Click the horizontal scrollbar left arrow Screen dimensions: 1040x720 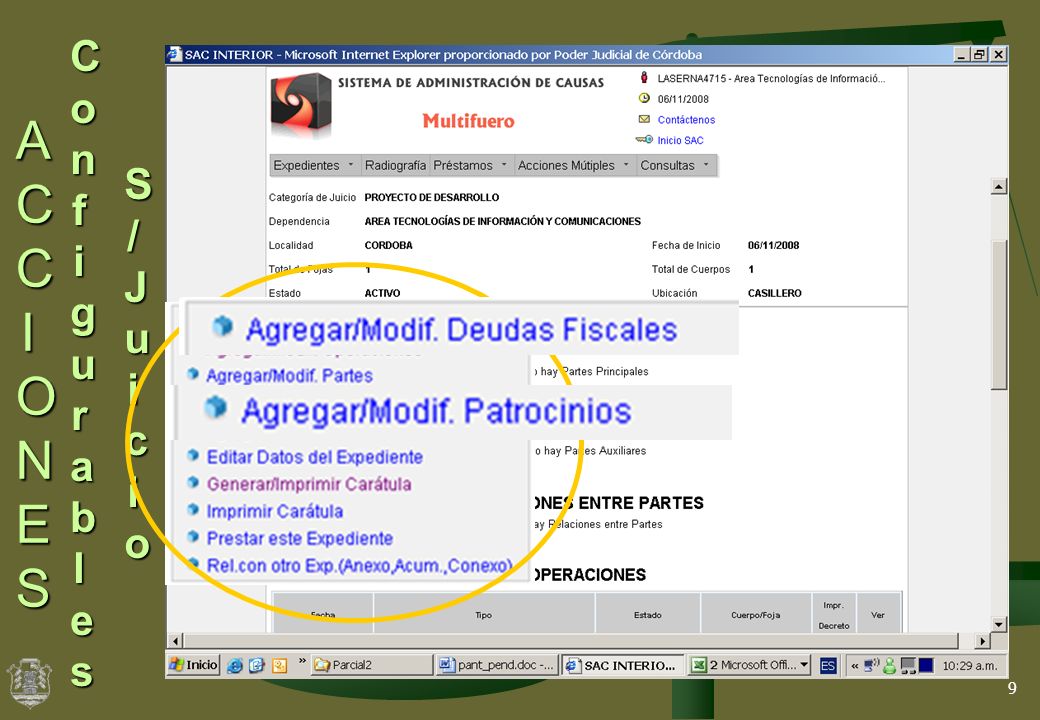click(176, 640)
